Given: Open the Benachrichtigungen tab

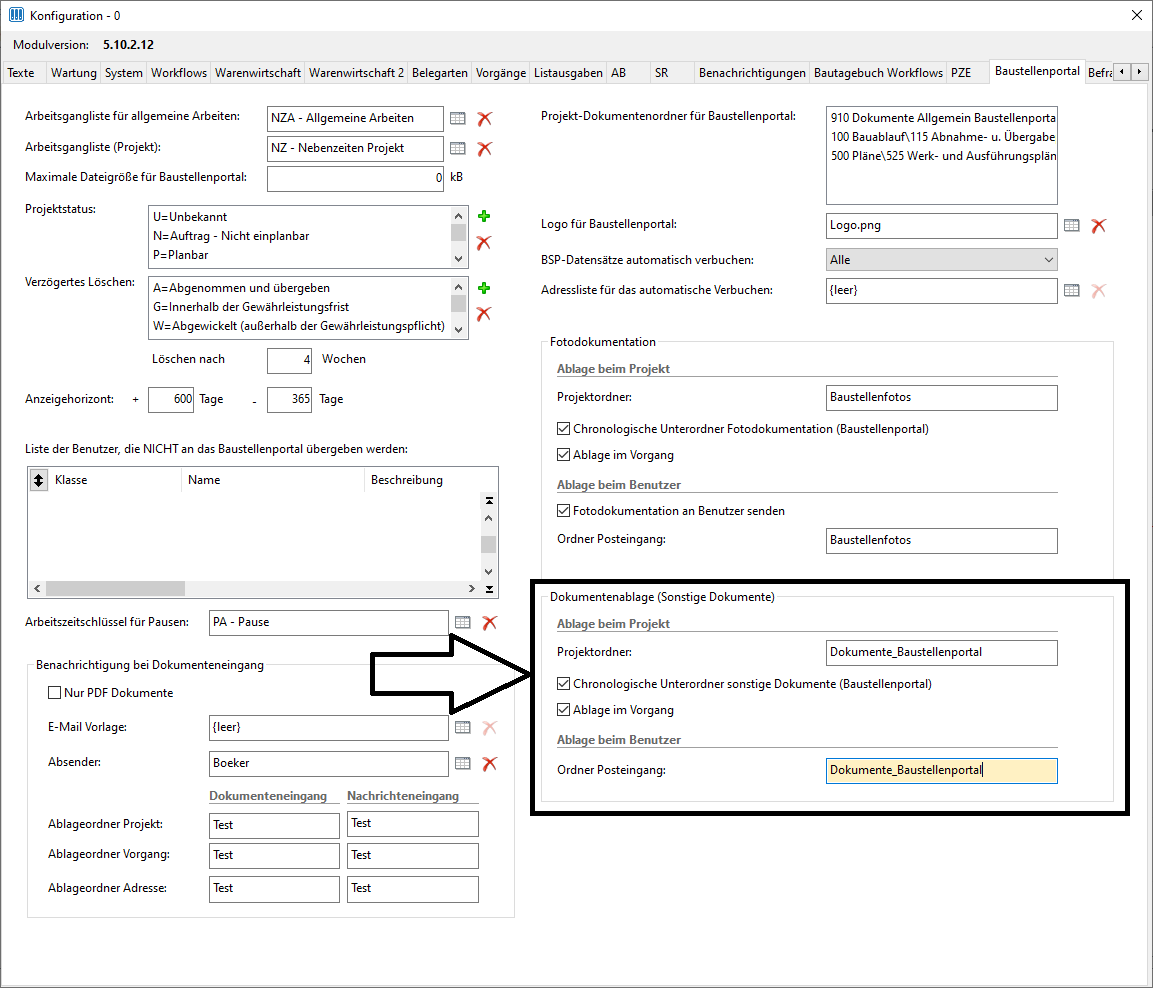Looking at the screenshot, I should pos(752,73).
